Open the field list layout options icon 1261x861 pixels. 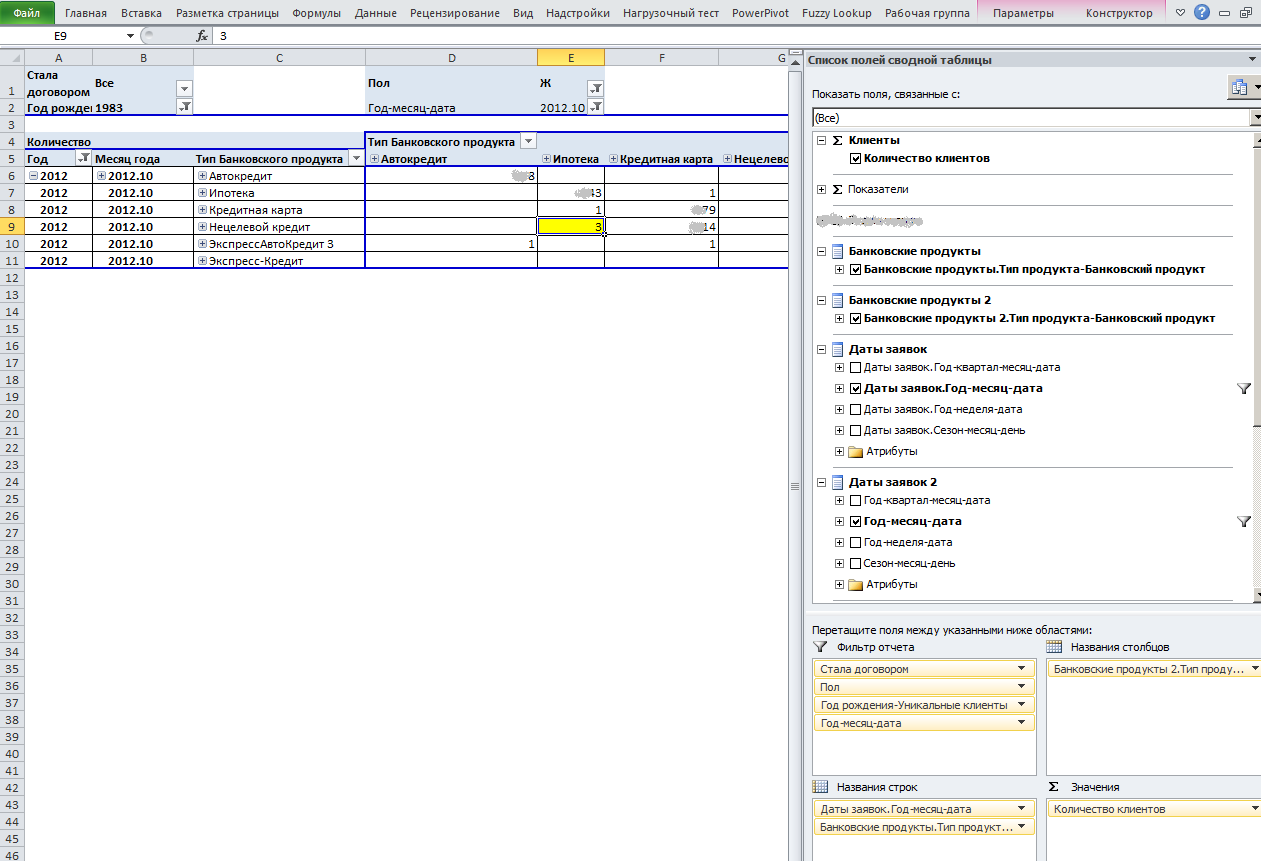pyautogui.click(x=1241, y=88)
